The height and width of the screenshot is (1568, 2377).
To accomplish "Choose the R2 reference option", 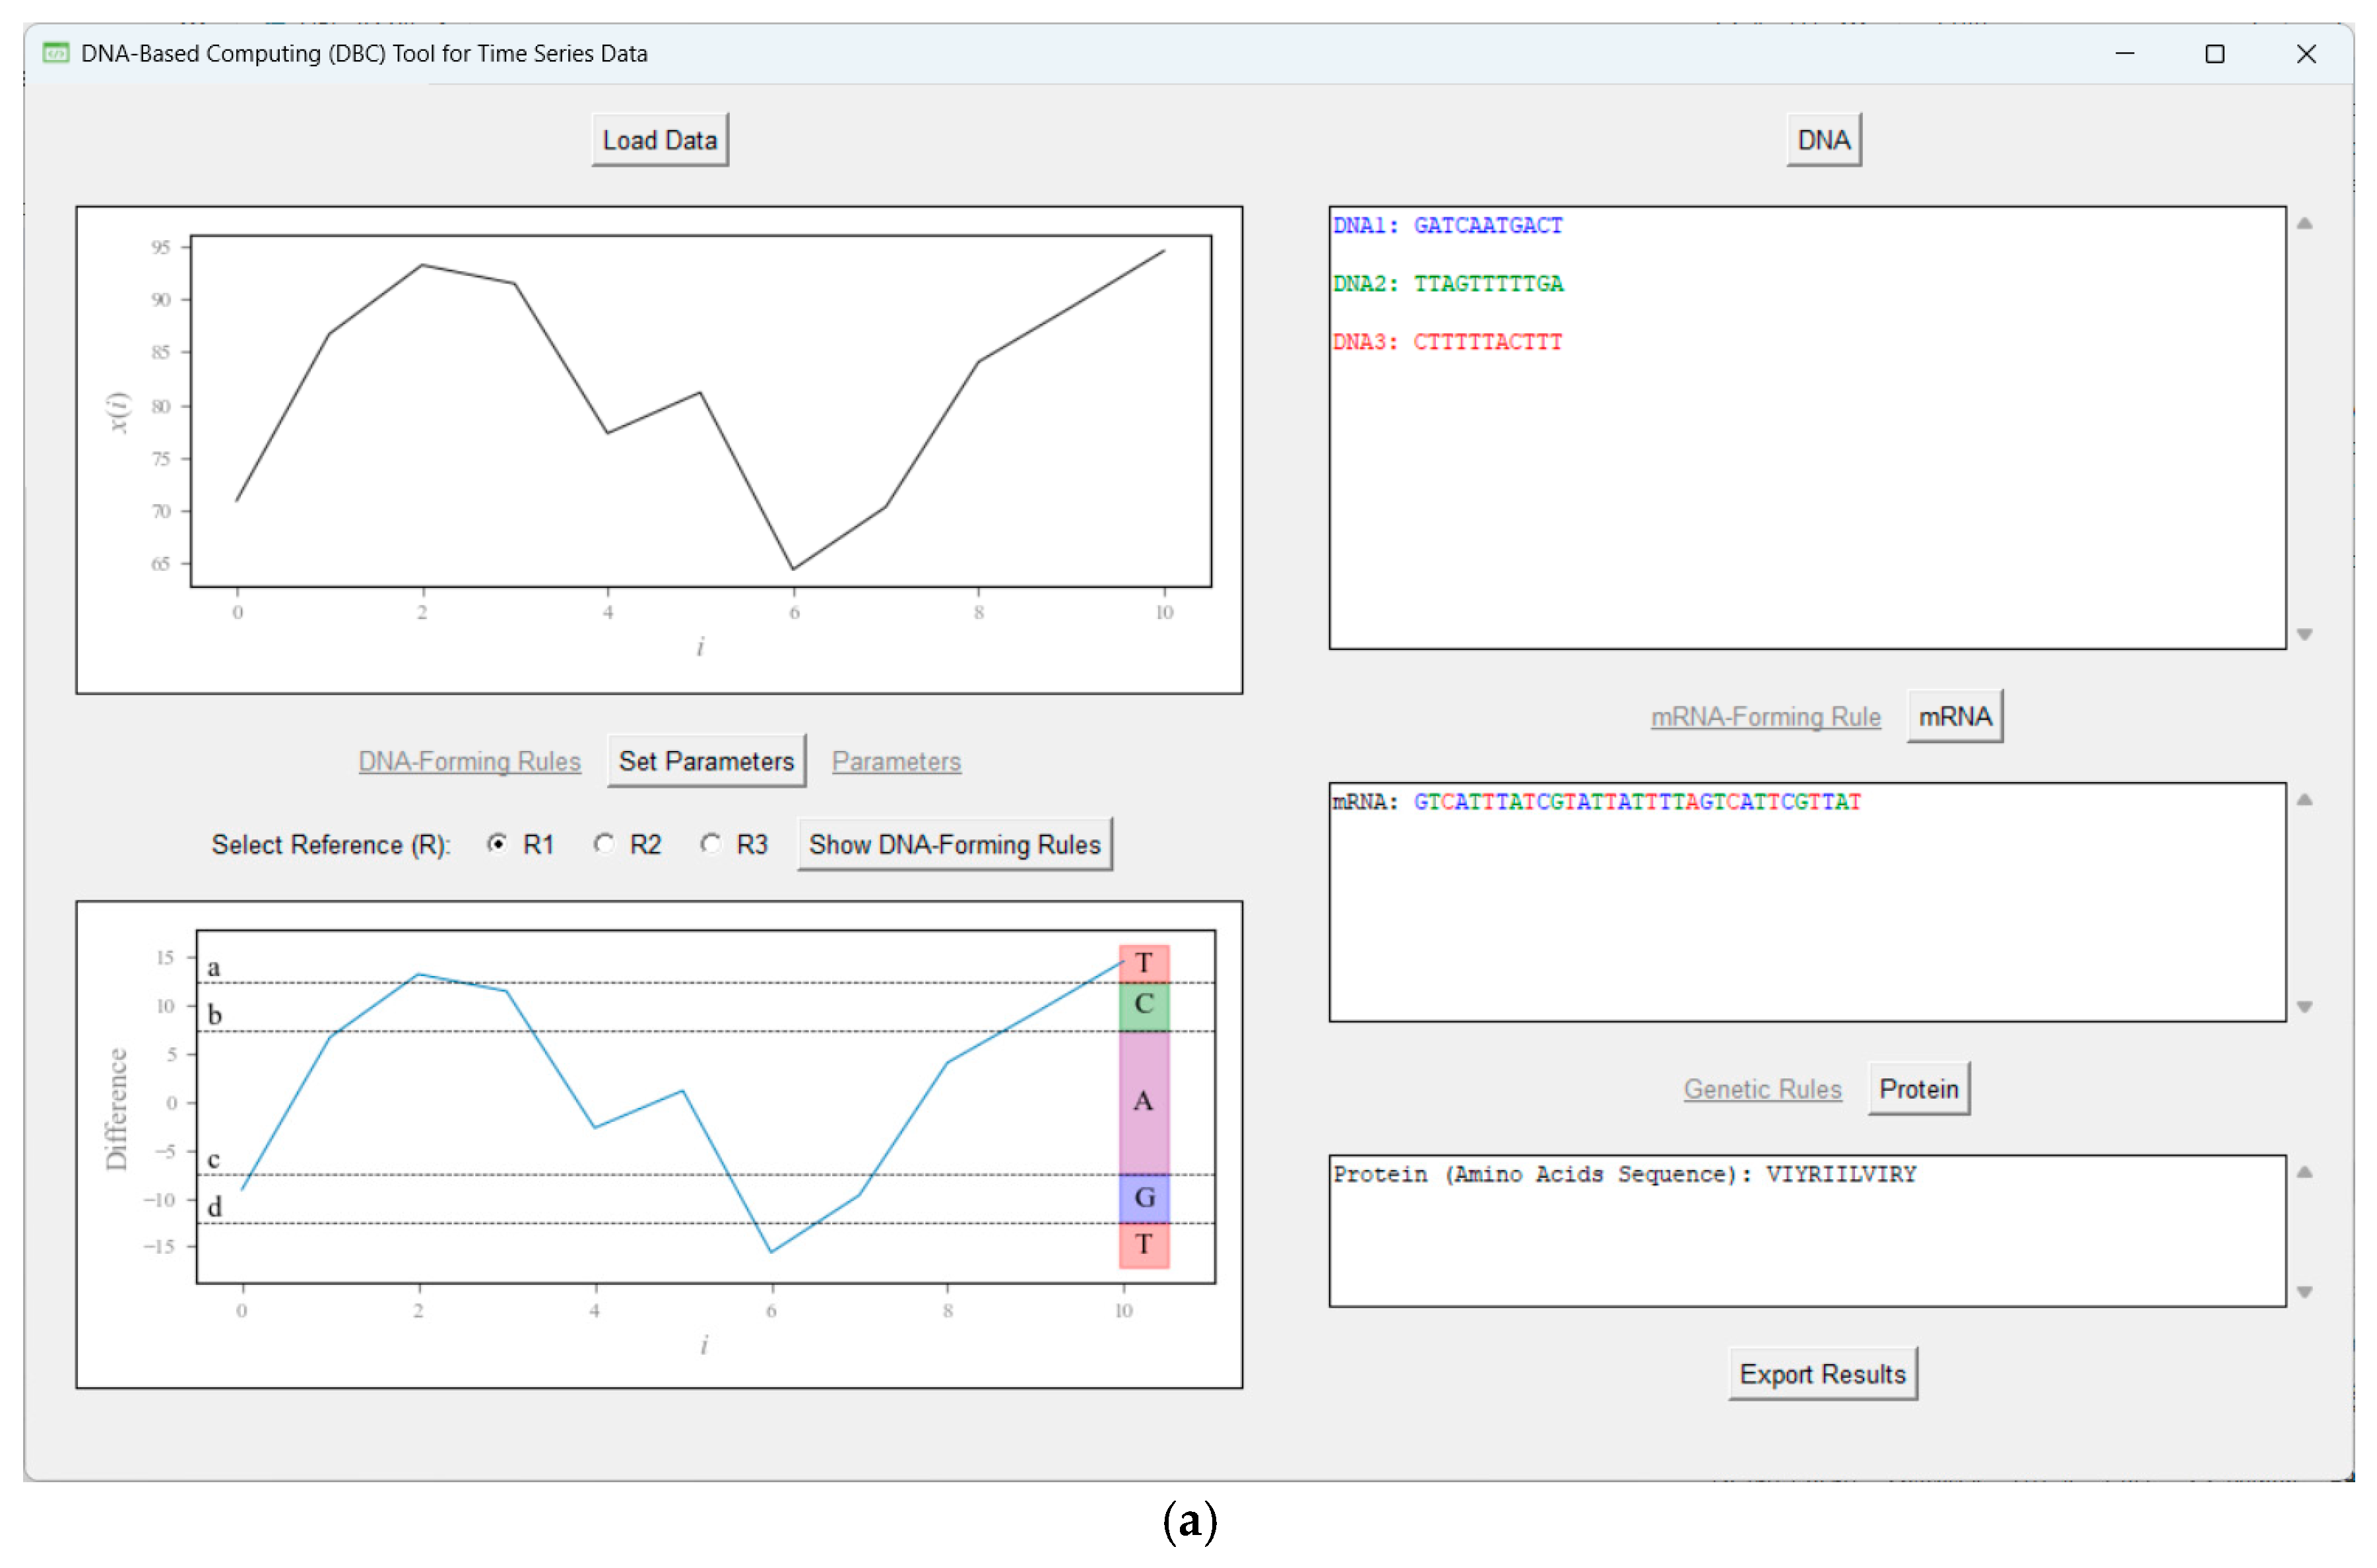I will pyautogui.click(x=604, y=844).
